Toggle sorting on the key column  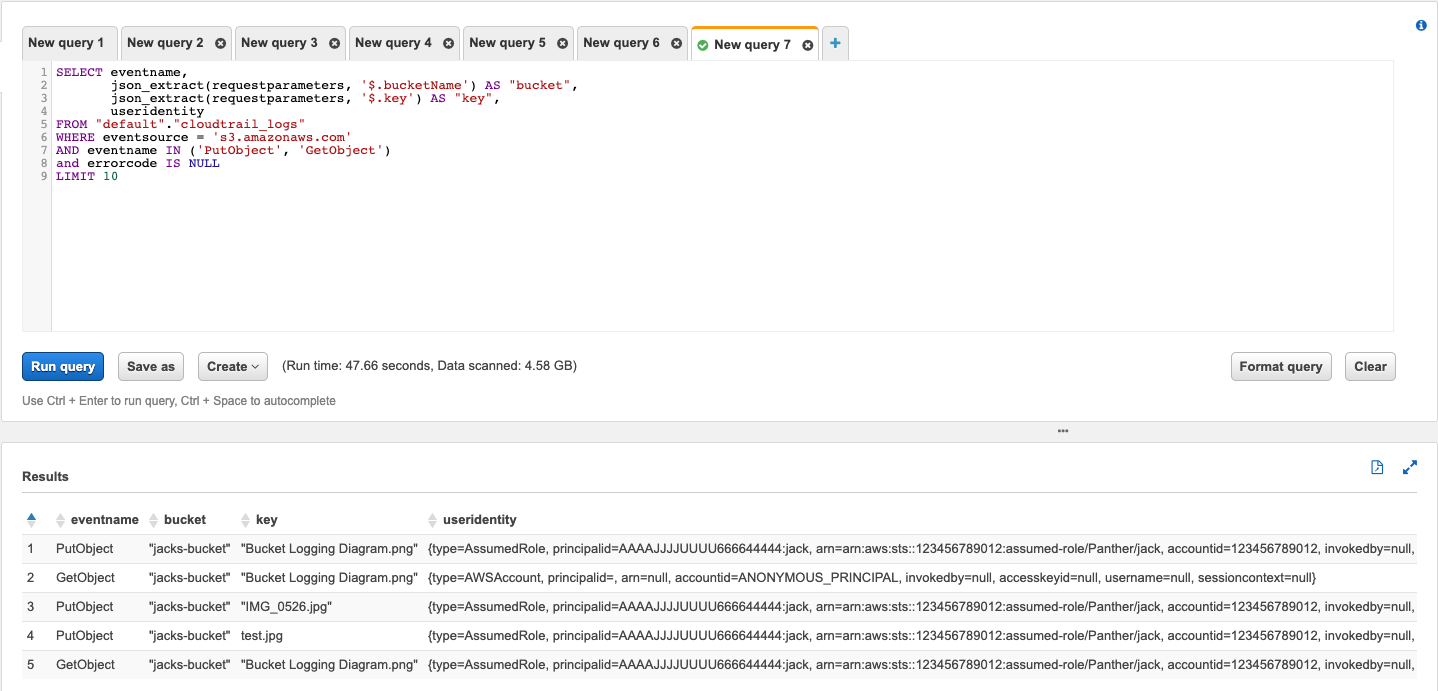tap(245, 519)
